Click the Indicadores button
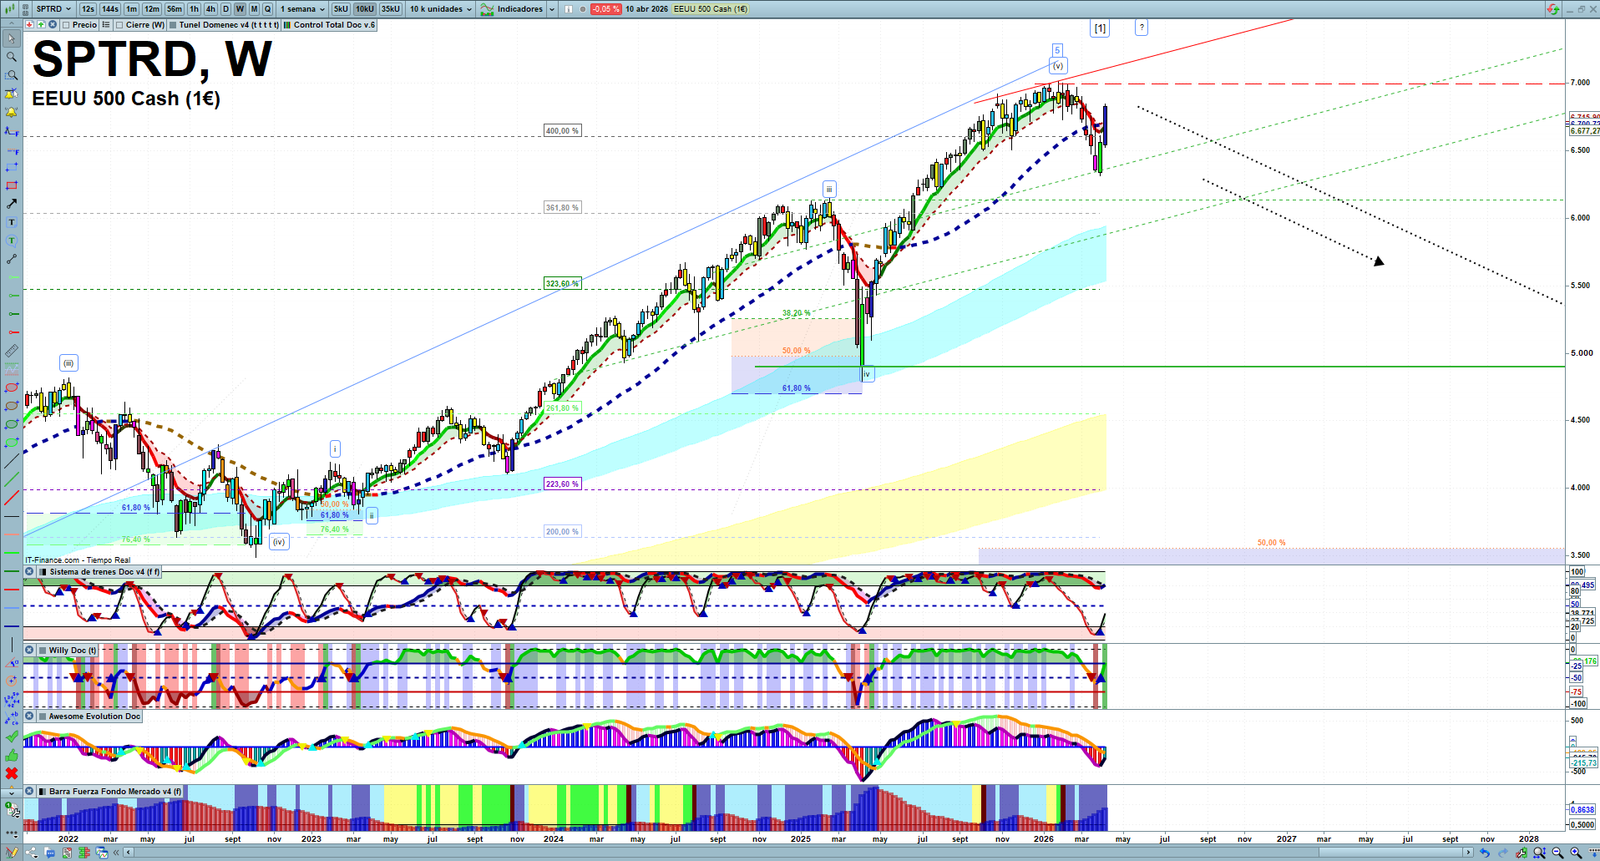 point(520,9)
